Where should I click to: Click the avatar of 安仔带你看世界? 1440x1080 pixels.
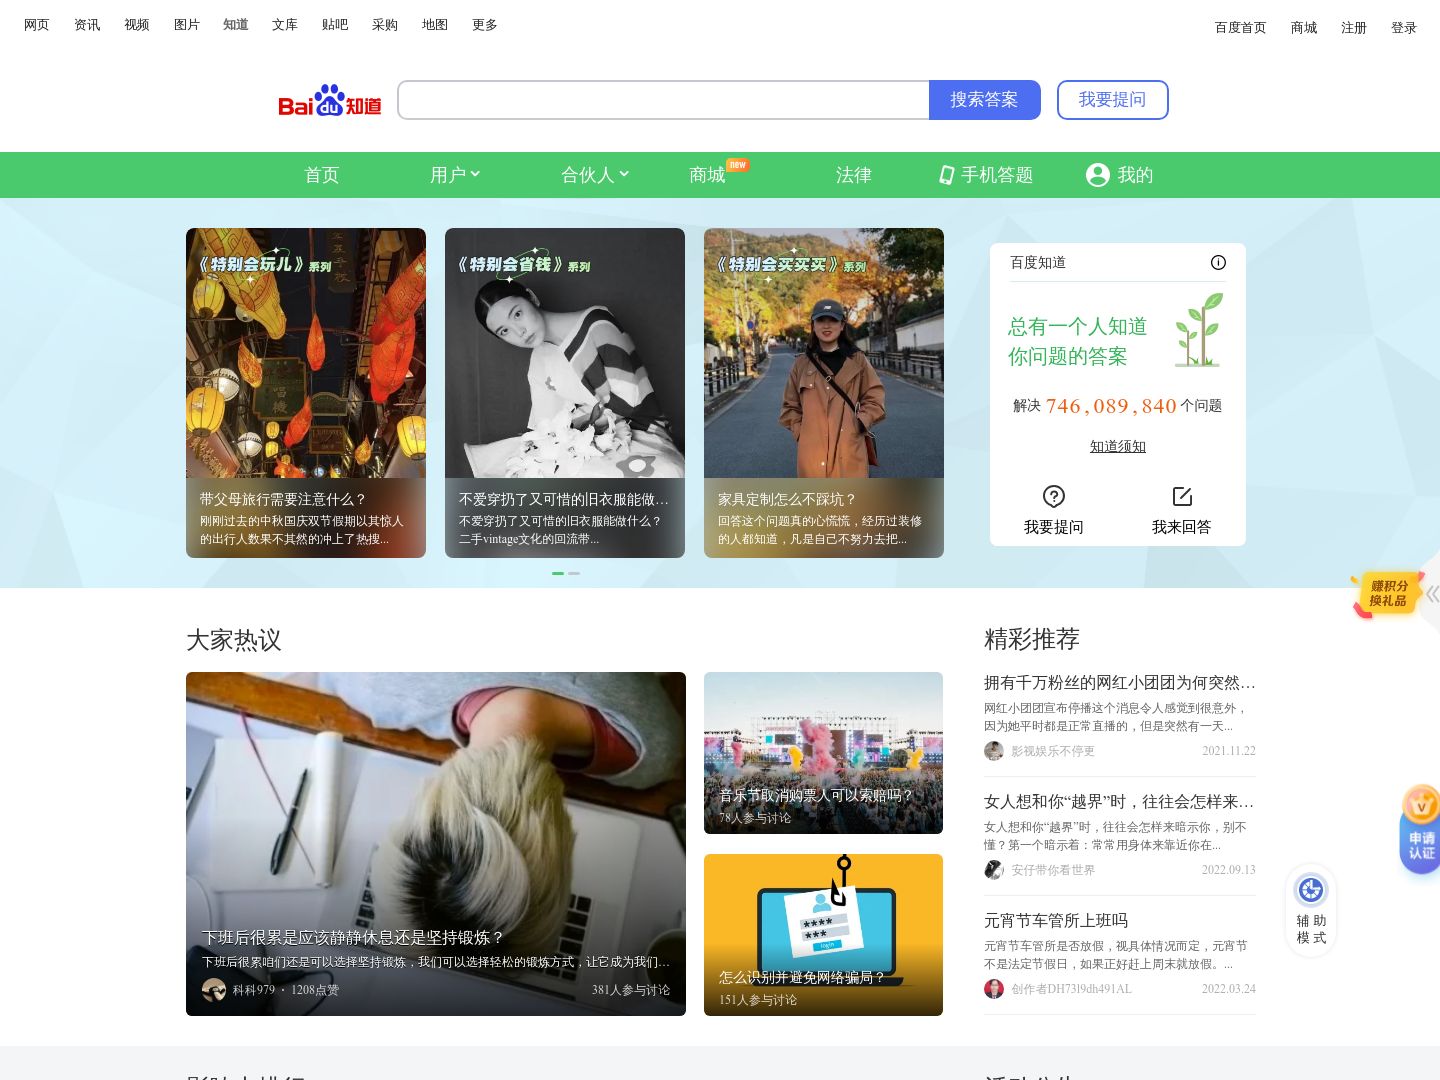point(994,870)
